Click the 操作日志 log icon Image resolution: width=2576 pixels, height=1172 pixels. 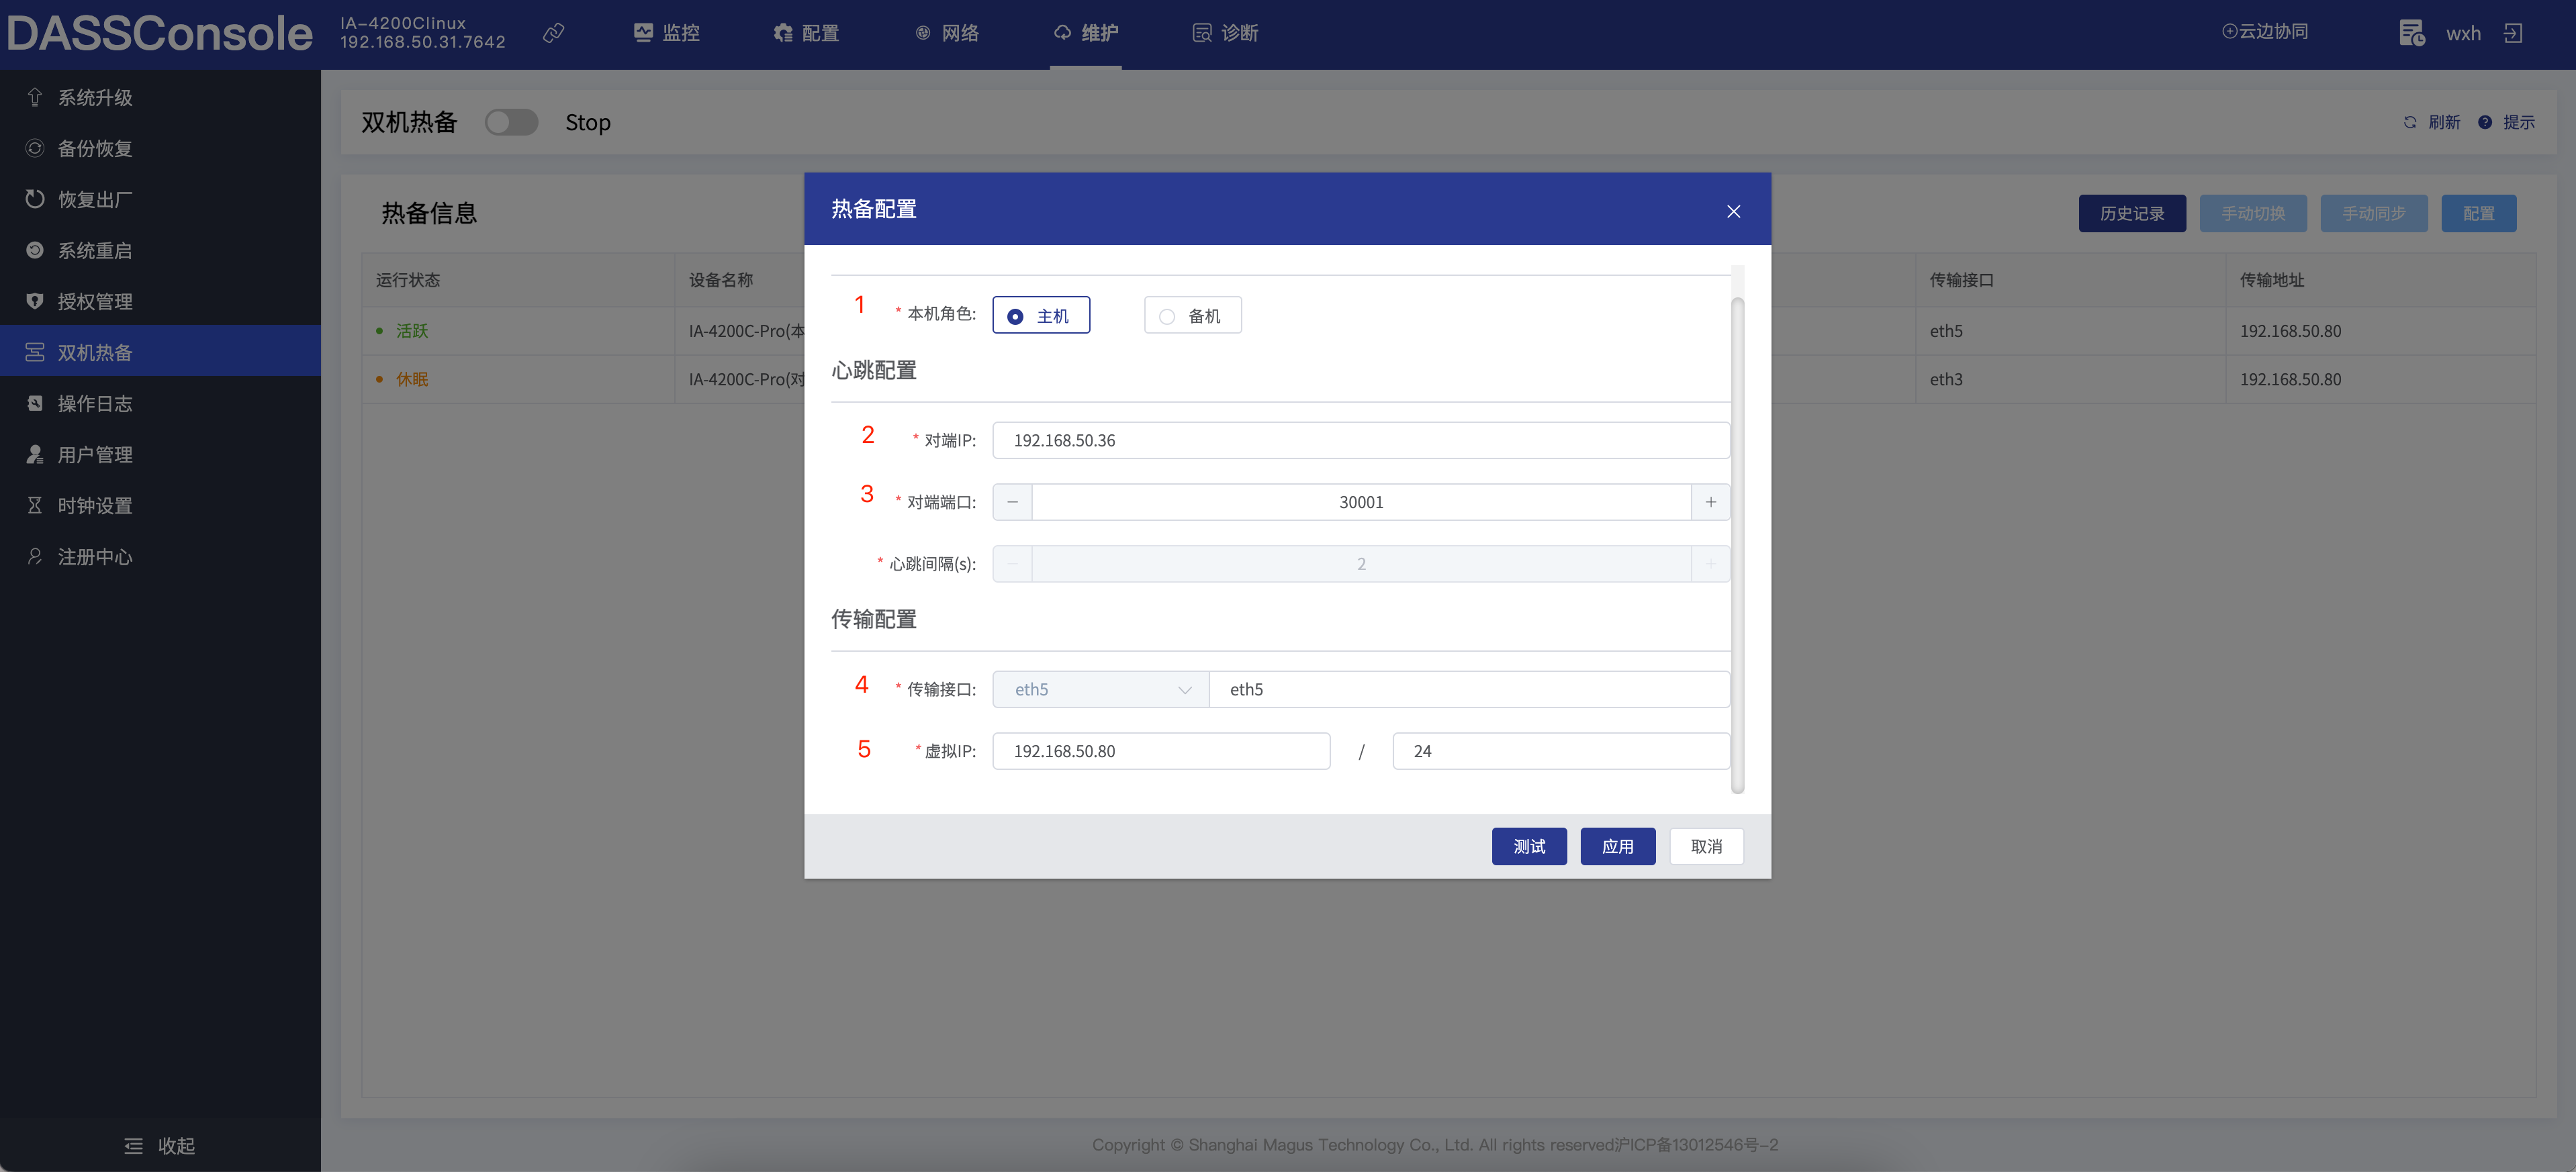point(35,403)
